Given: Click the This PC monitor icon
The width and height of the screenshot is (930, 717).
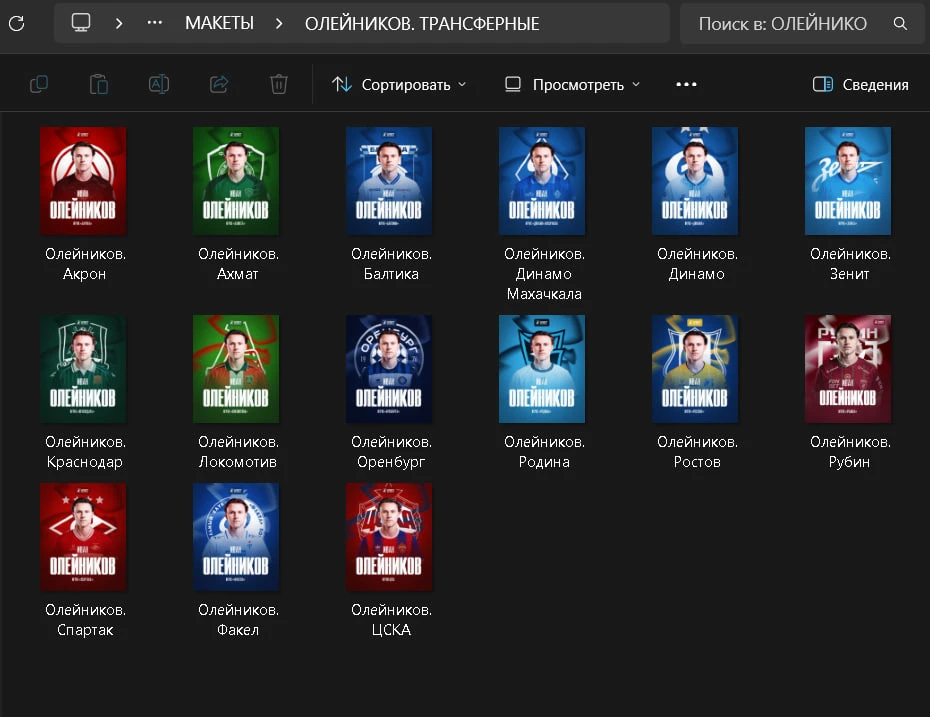Looking at the screenshot, I should (81, 23).
